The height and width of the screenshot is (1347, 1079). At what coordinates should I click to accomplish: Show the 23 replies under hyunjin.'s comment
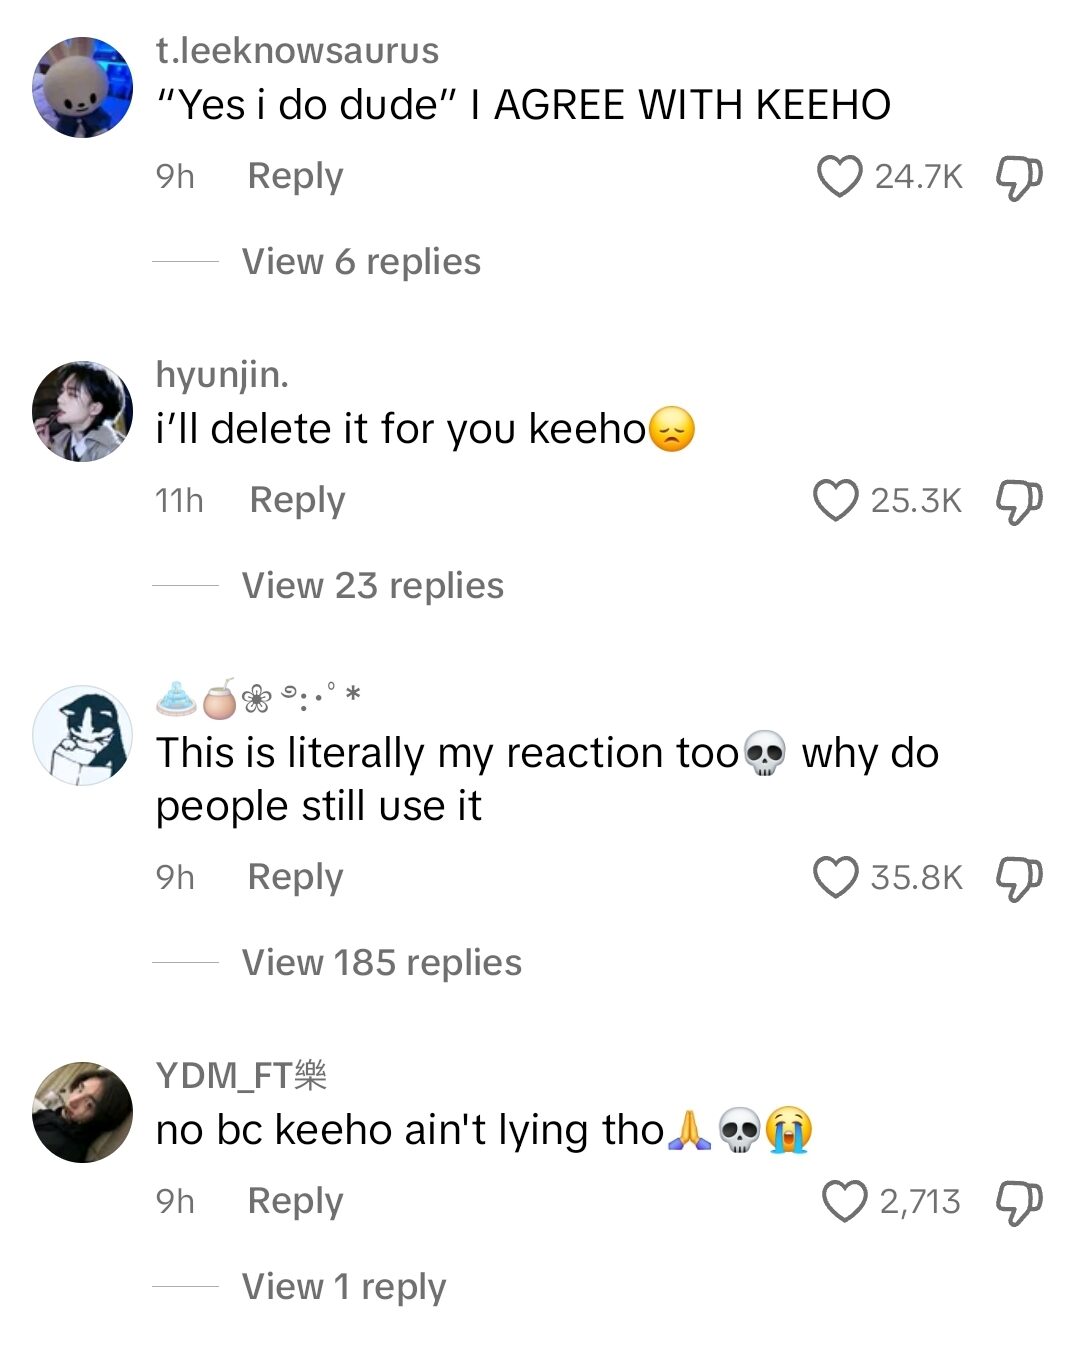pyautogui.click(x=371, y=586)
